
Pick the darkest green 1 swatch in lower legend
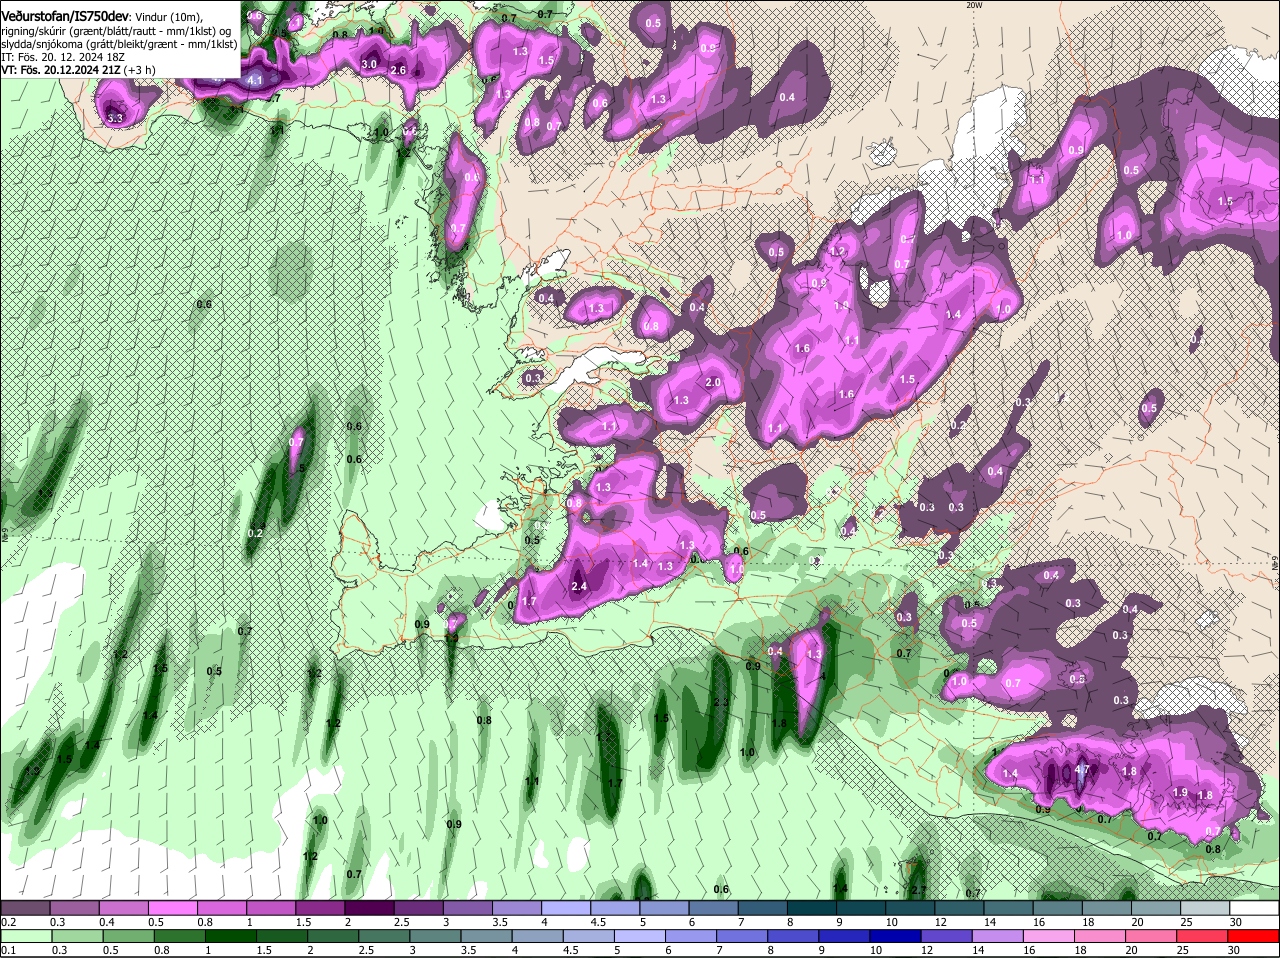[x=231, y=936]
